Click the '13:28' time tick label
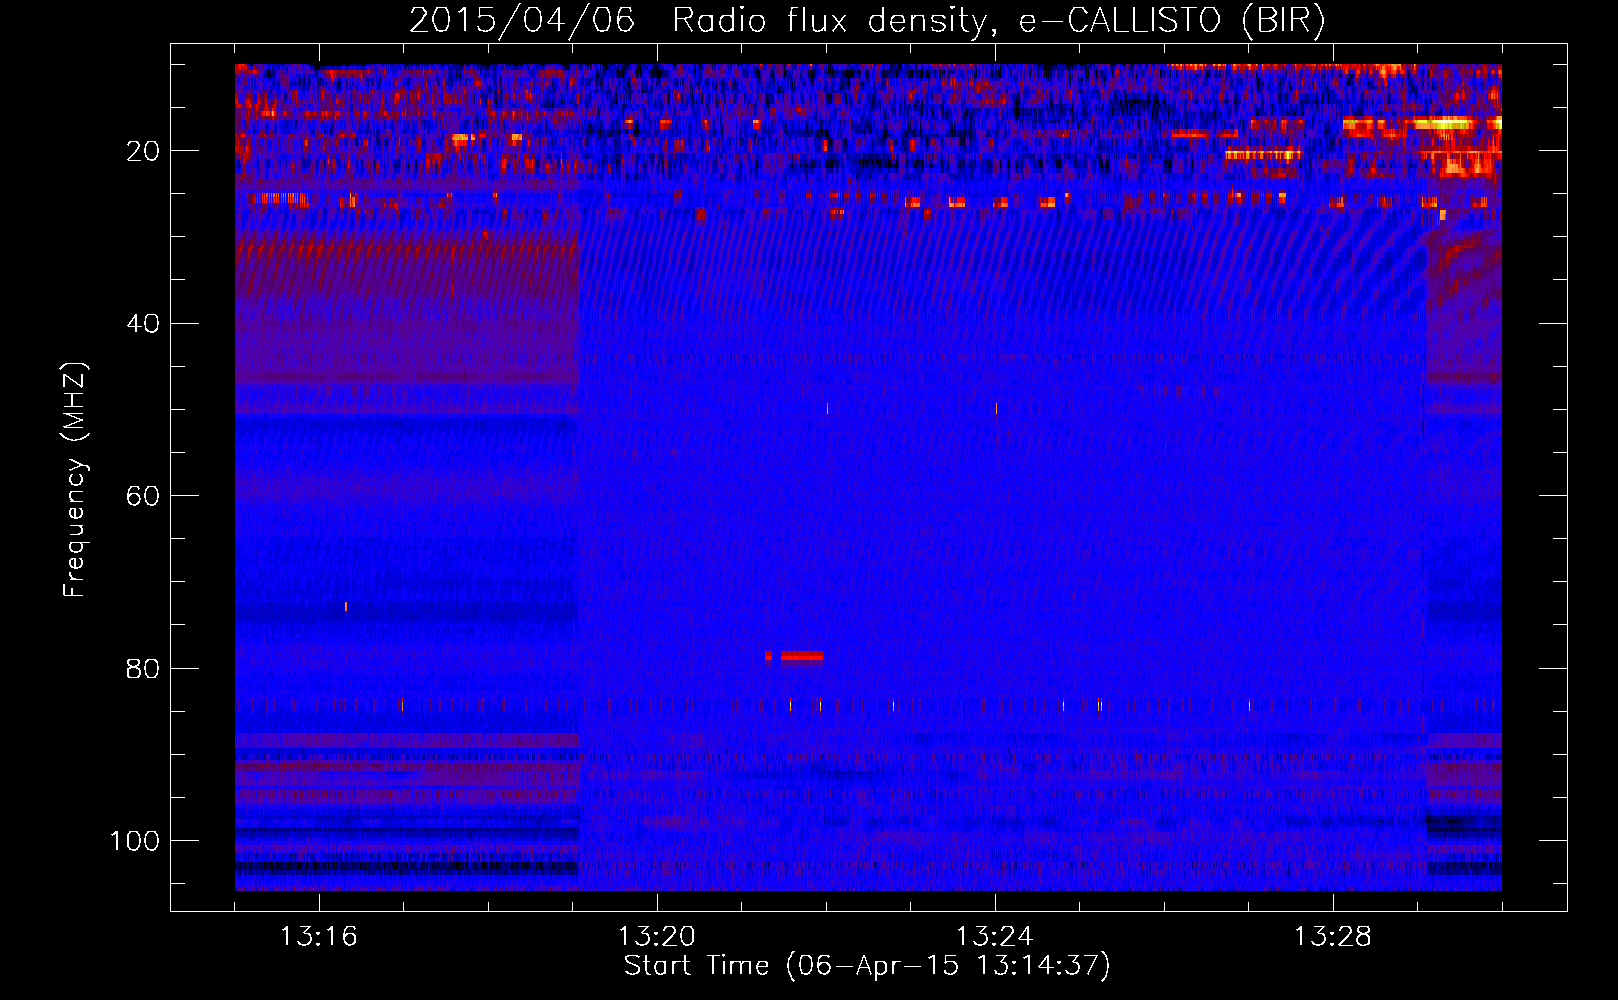The height and width of the screenshot is (1000, 1618). pos(1333,937)
